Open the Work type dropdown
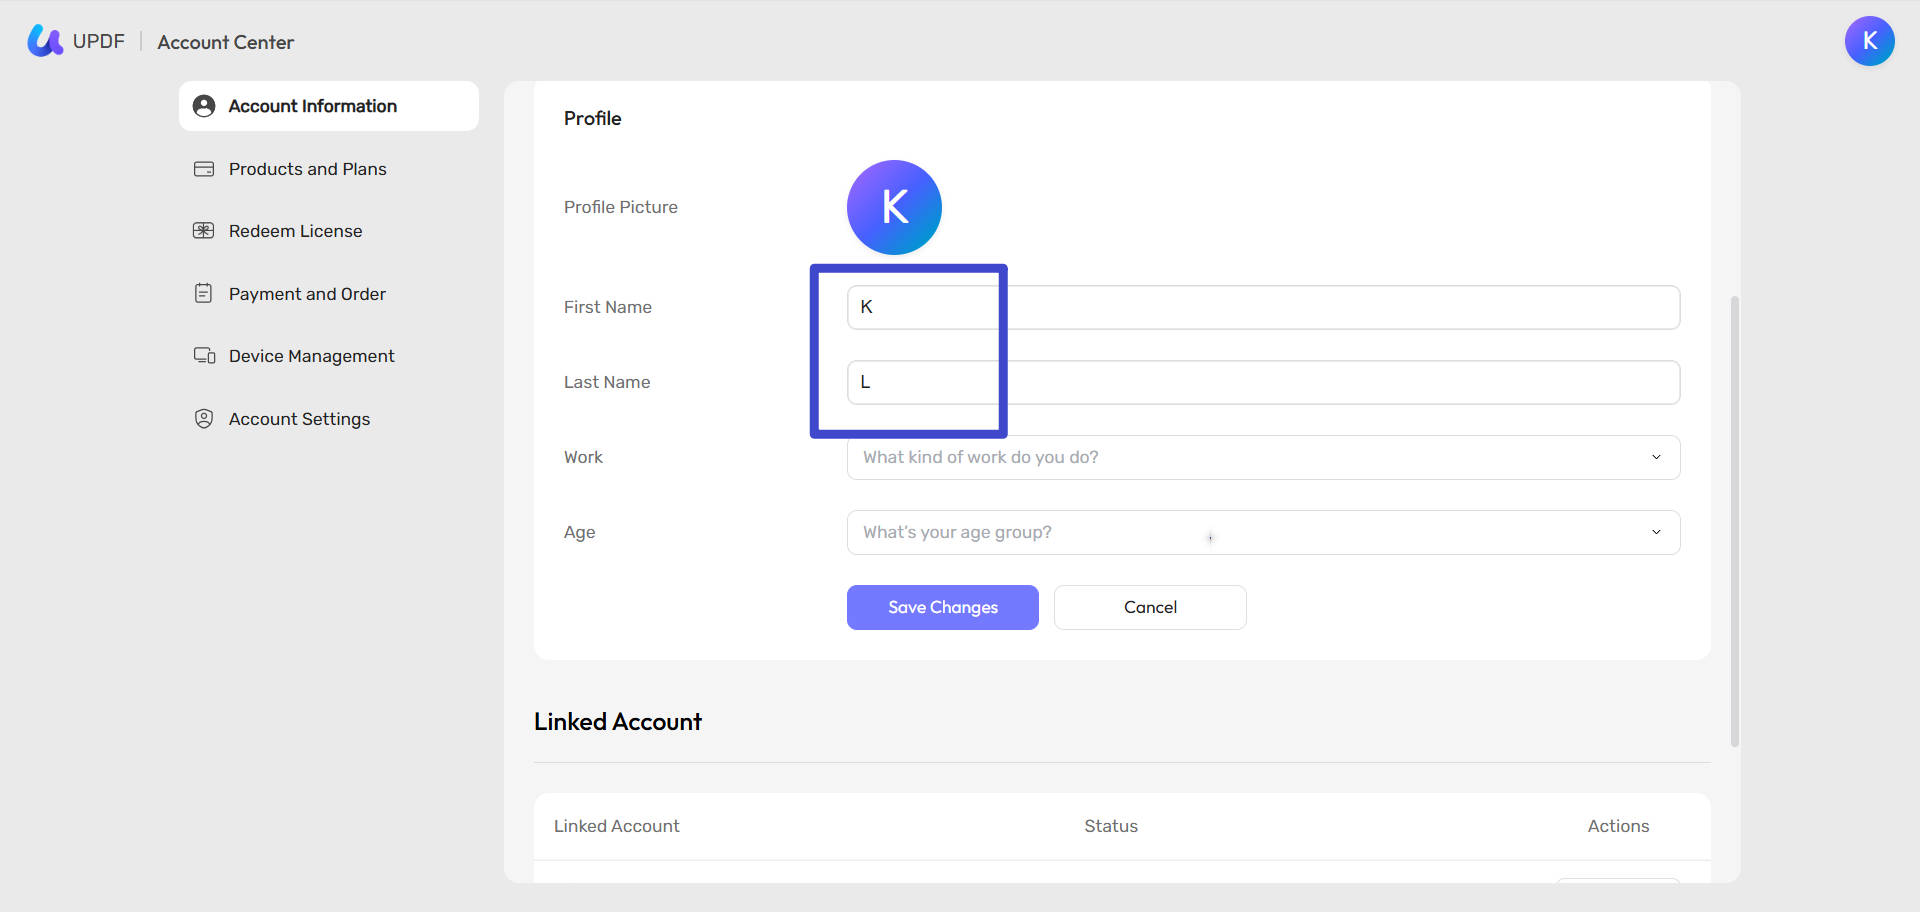Image resolution: width=1920 pixels, height=912 pixels. (1263, 457)
